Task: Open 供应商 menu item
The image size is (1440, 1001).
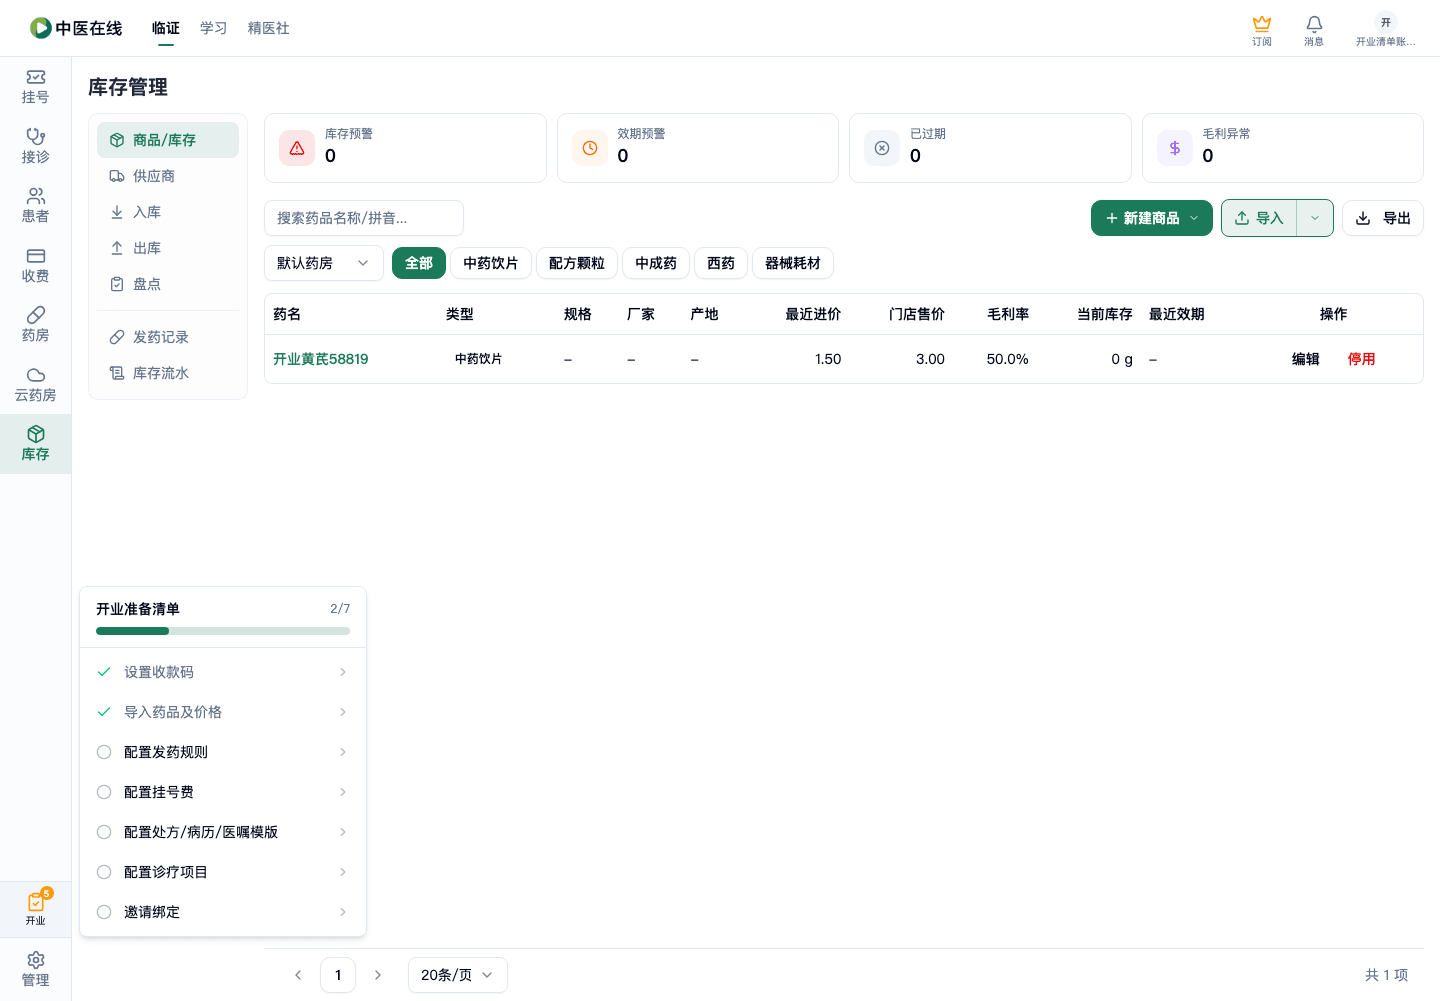Action: pos(168,176)
